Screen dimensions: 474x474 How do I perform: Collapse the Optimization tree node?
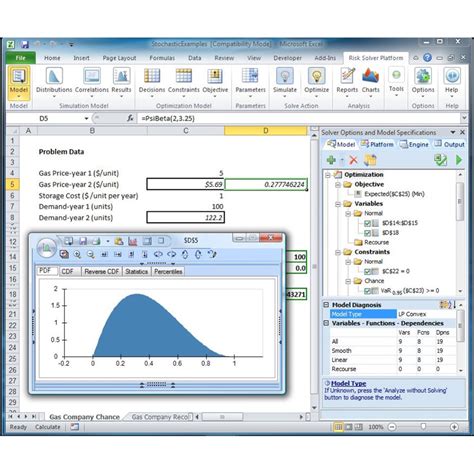[x=328, y=175]
